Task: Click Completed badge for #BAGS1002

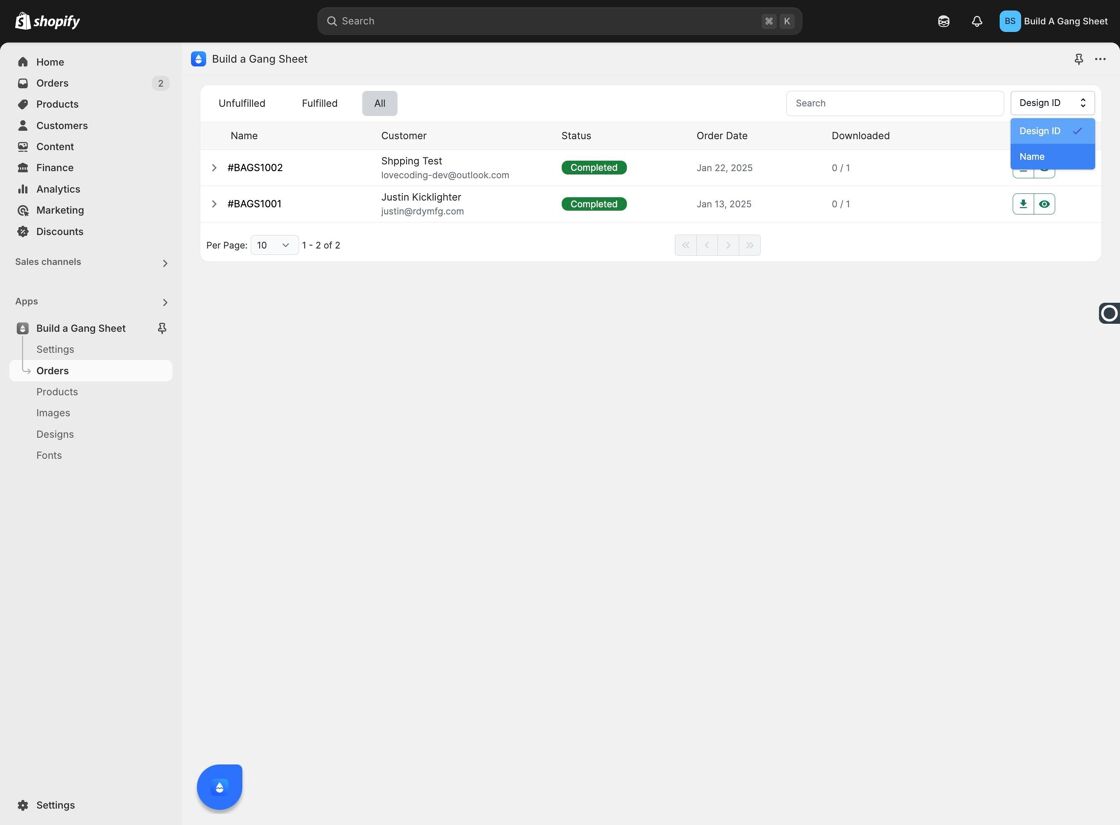Action: [594, 168]
